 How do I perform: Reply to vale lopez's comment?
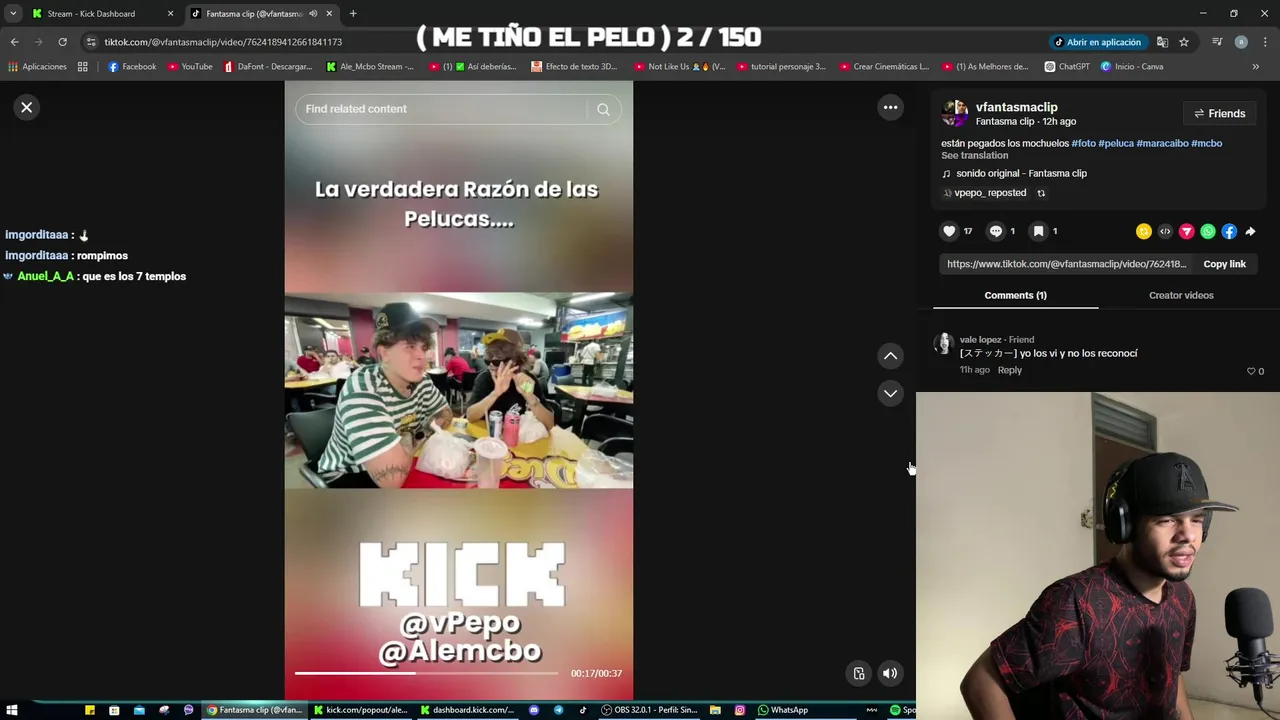1009,370
